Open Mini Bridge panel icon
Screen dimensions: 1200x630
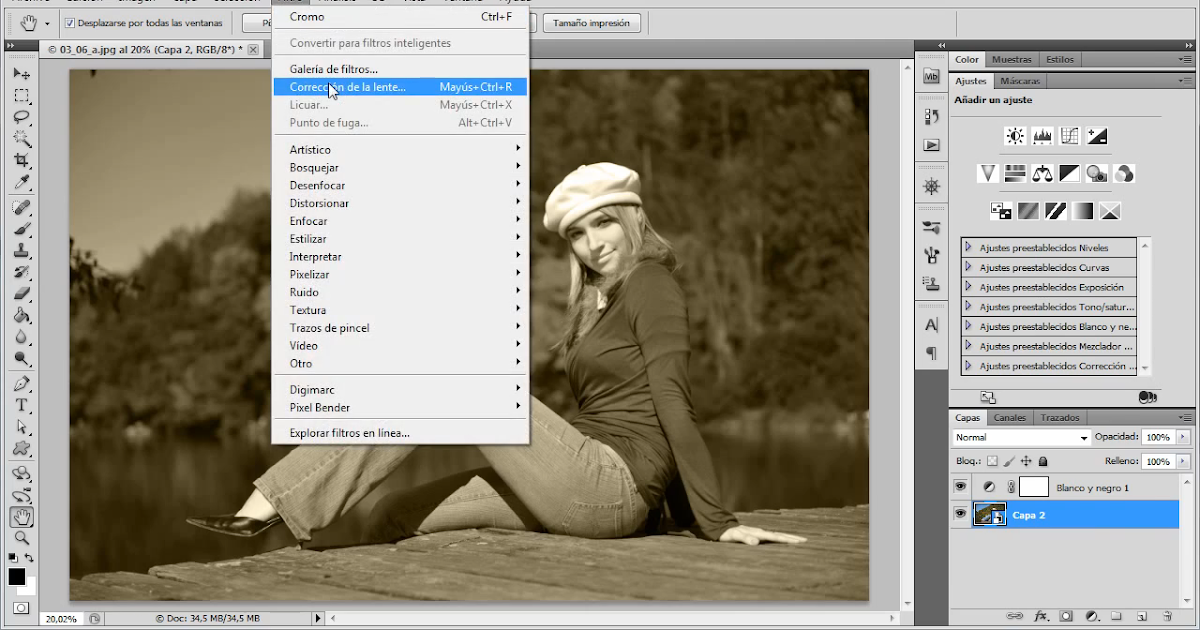(x=932, y=76)
